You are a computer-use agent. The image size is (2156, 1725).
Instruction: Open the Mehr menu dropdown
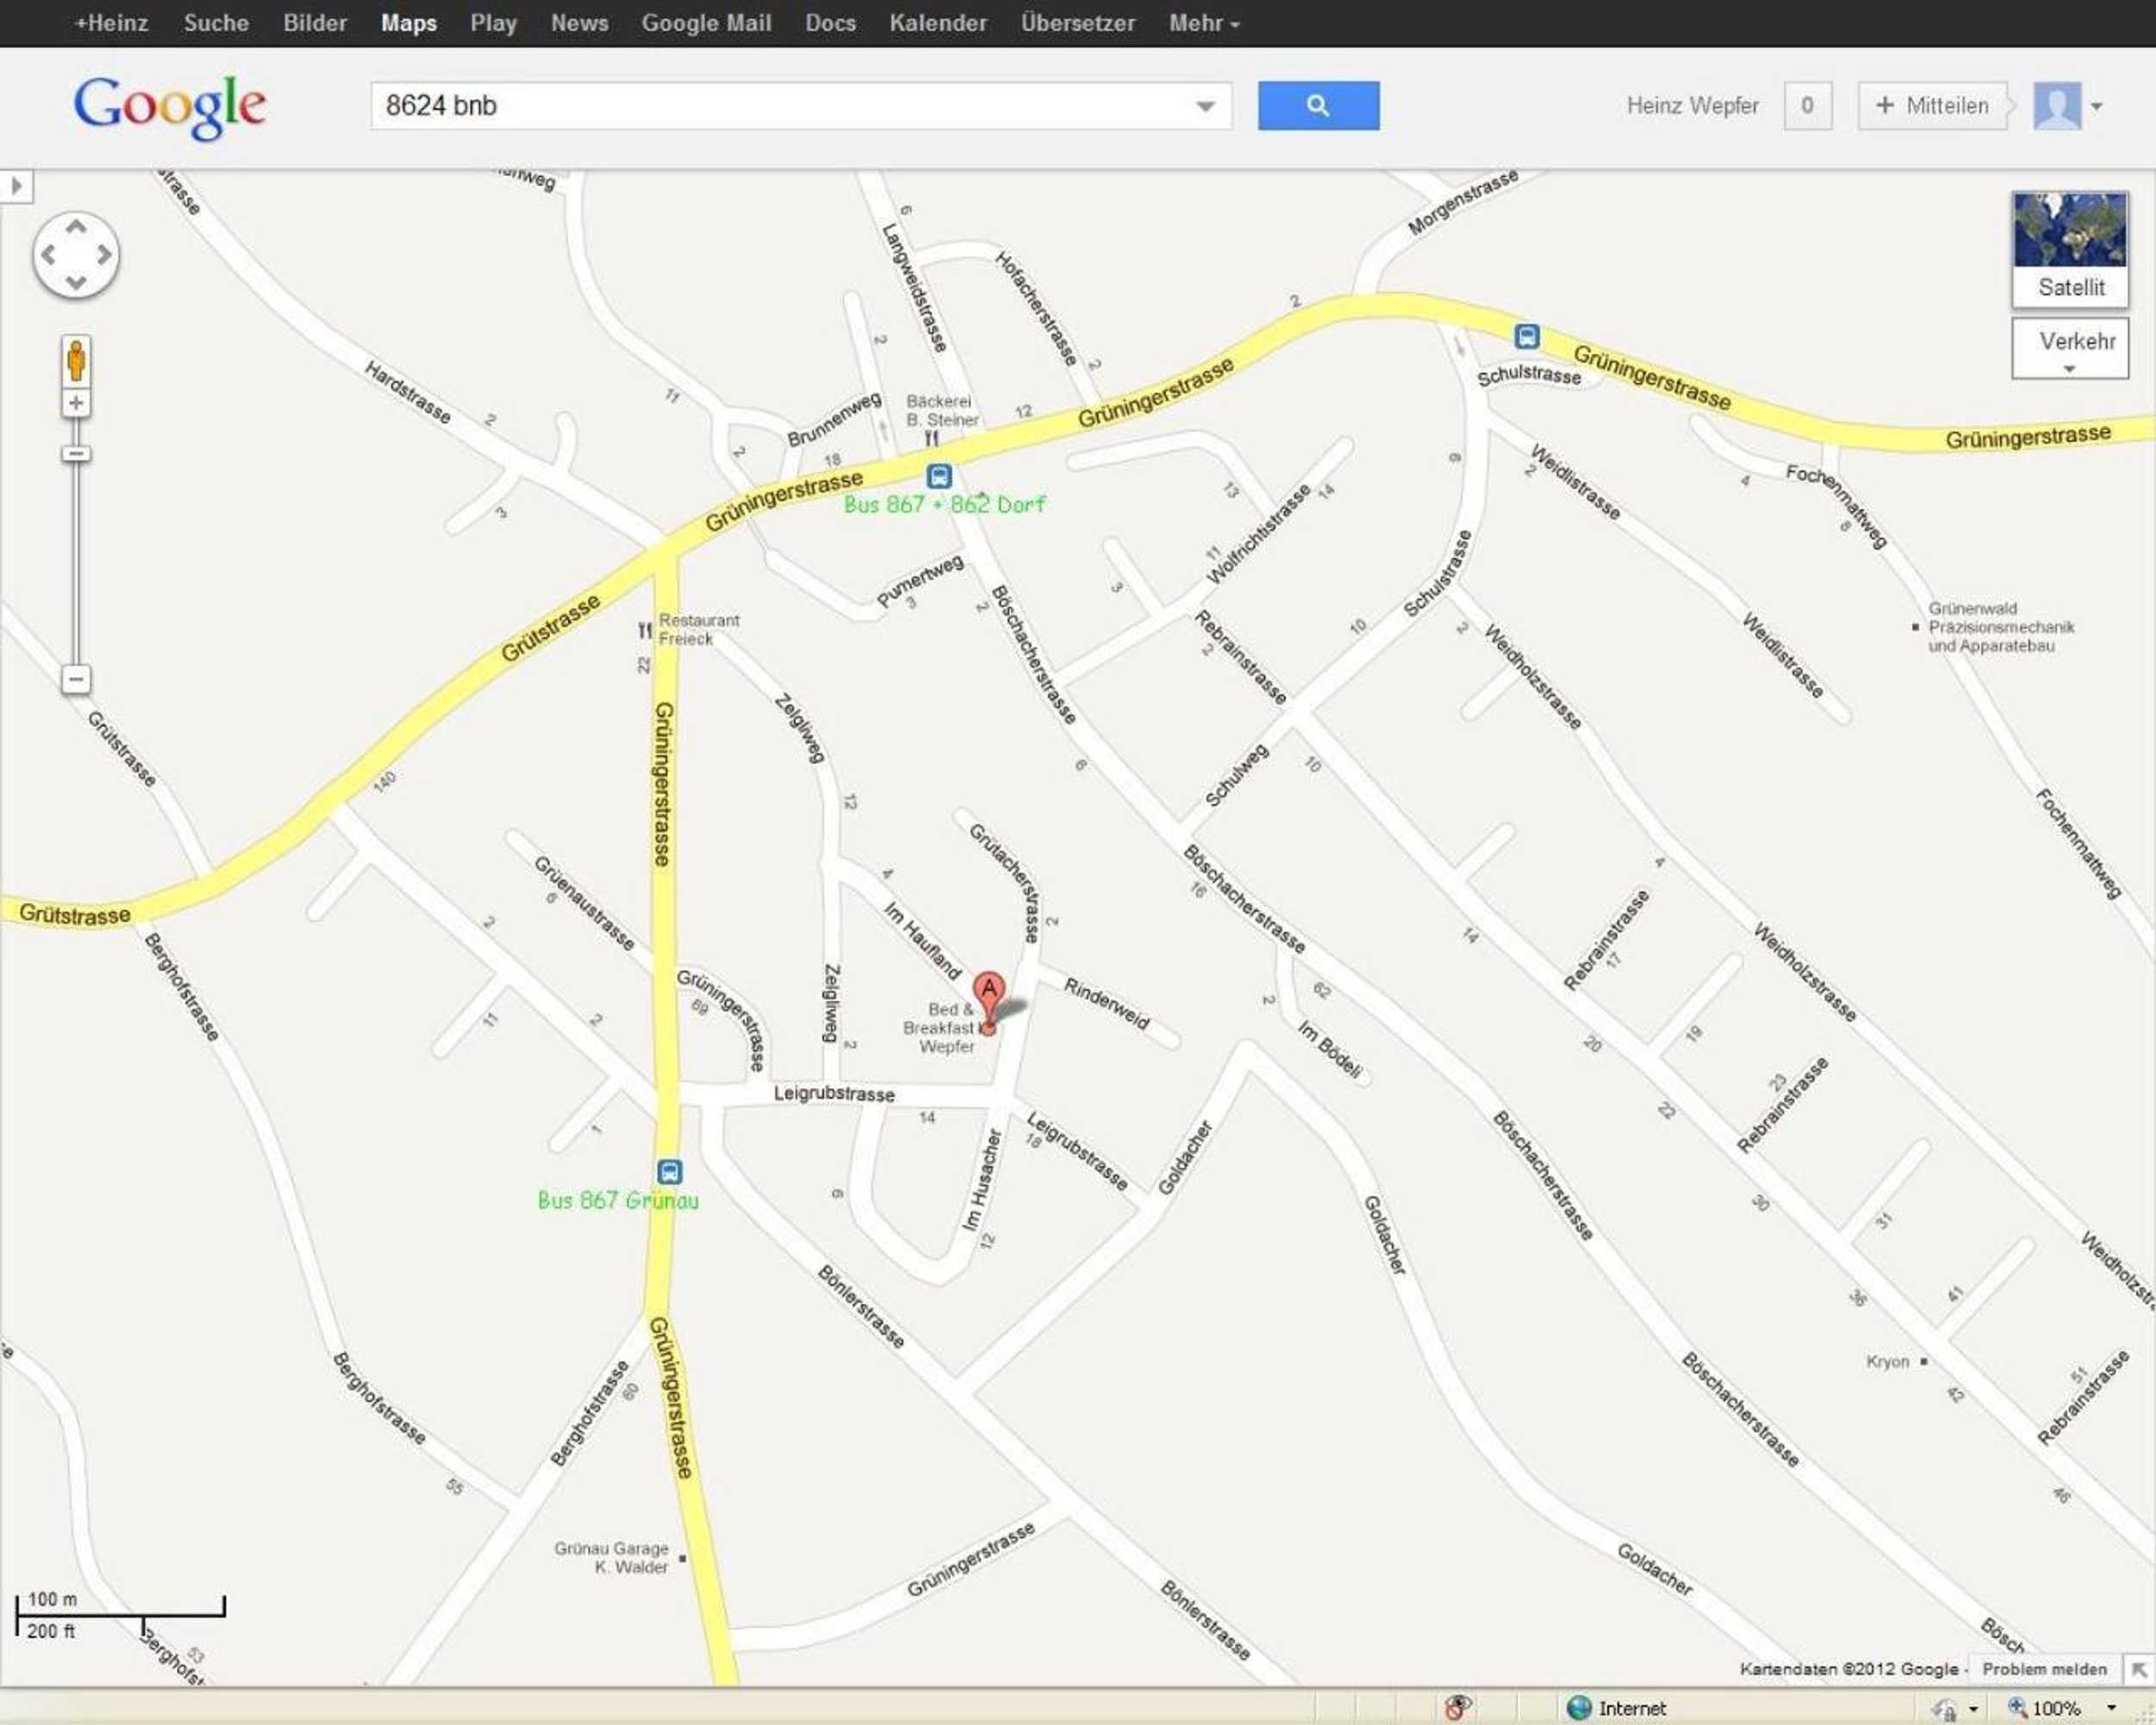pos(1203,23)
